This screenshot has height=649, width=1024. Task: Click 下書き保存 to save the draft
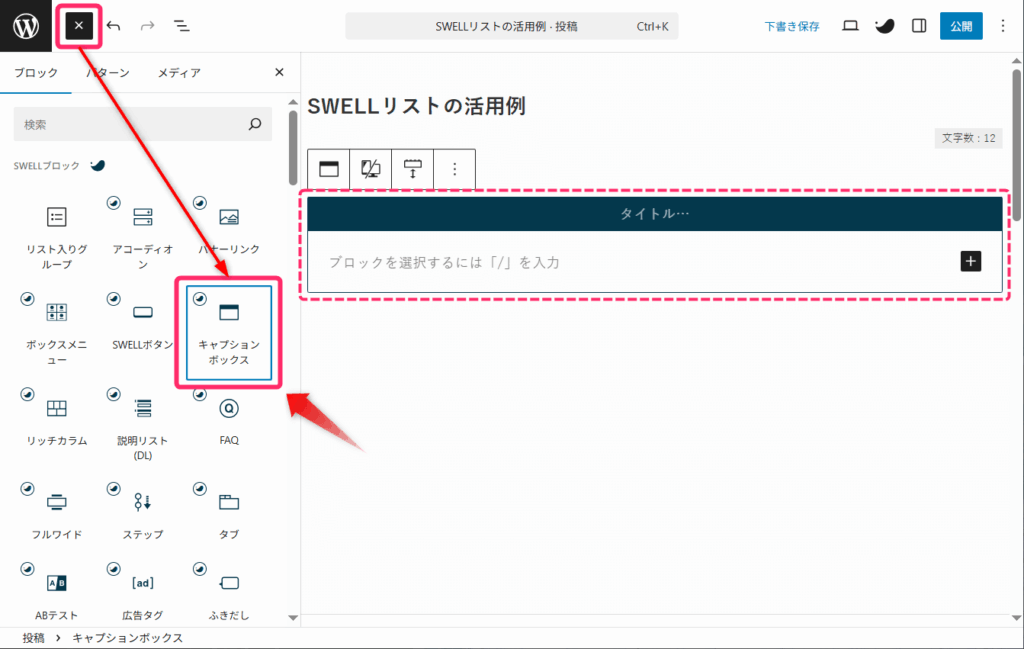[x=792, y=27]
